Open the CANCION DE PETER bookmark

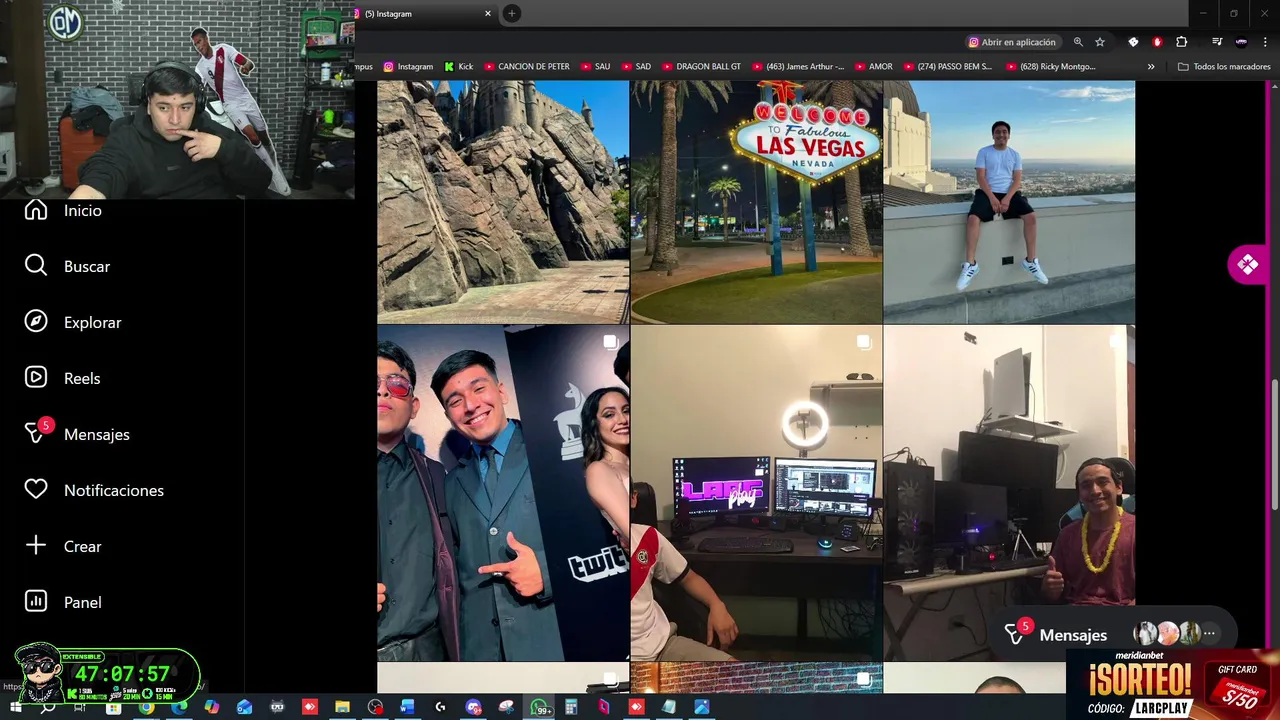(527, 67)
